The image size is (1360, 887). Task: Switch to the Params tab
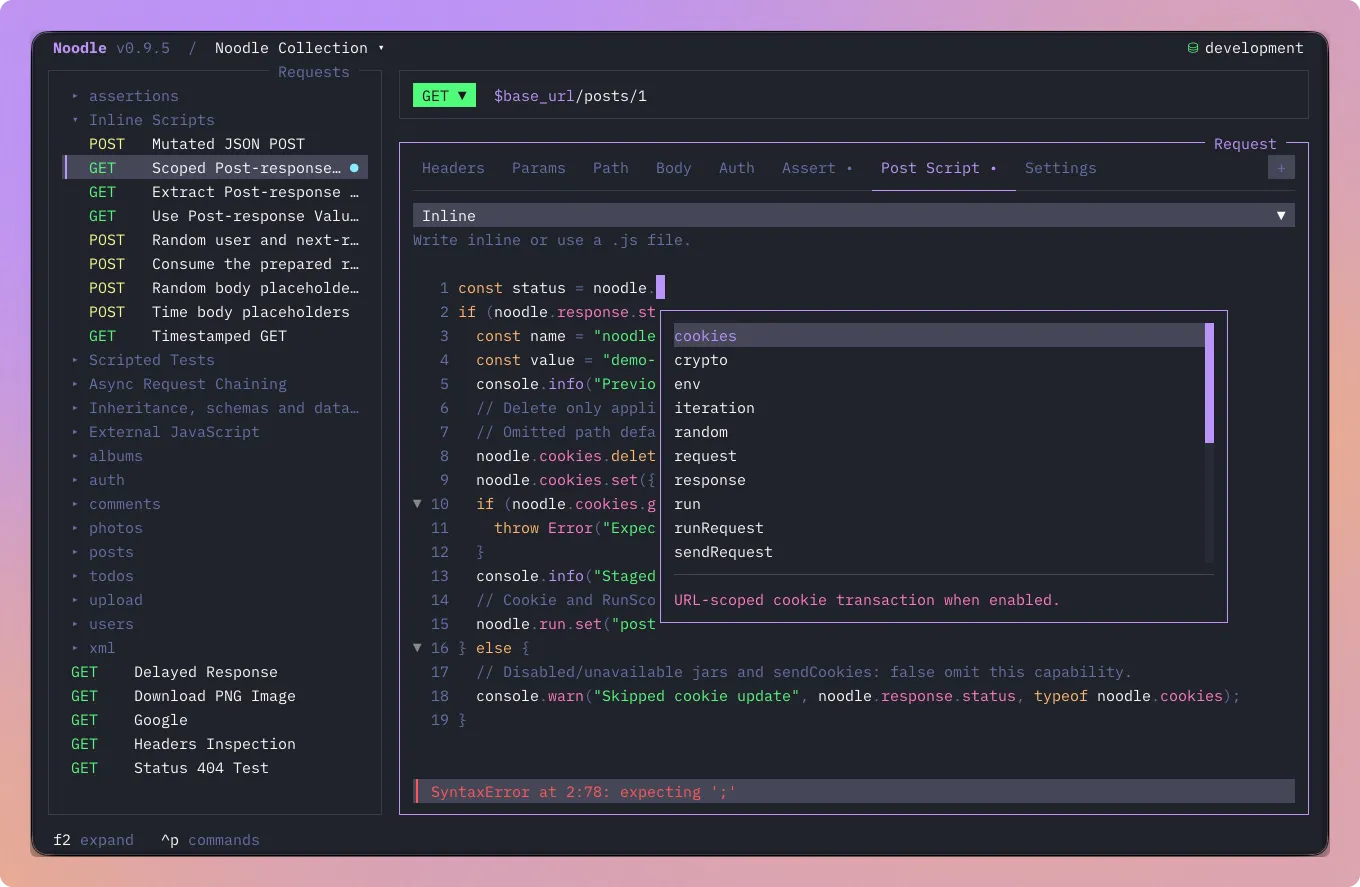coord(538,168)
